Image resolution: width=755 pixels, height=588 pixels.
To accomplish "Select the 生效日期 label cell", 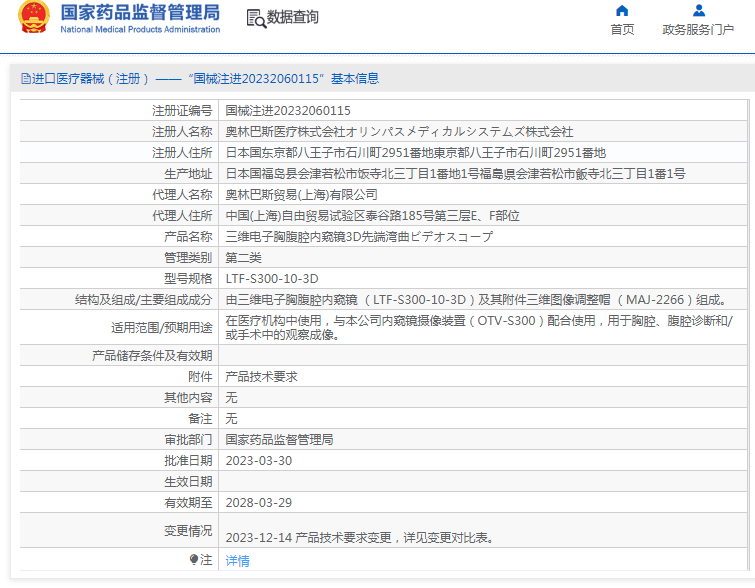I will (x=188, y=482).
